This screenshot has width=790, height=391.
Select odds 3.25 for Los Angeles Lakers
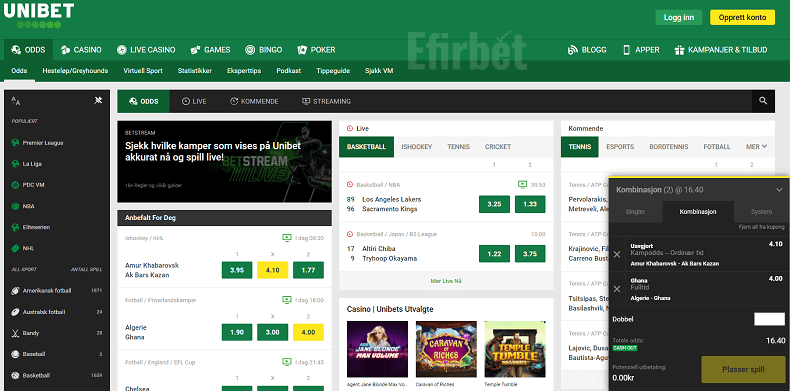pyautogui.click(x=494, y=204)
